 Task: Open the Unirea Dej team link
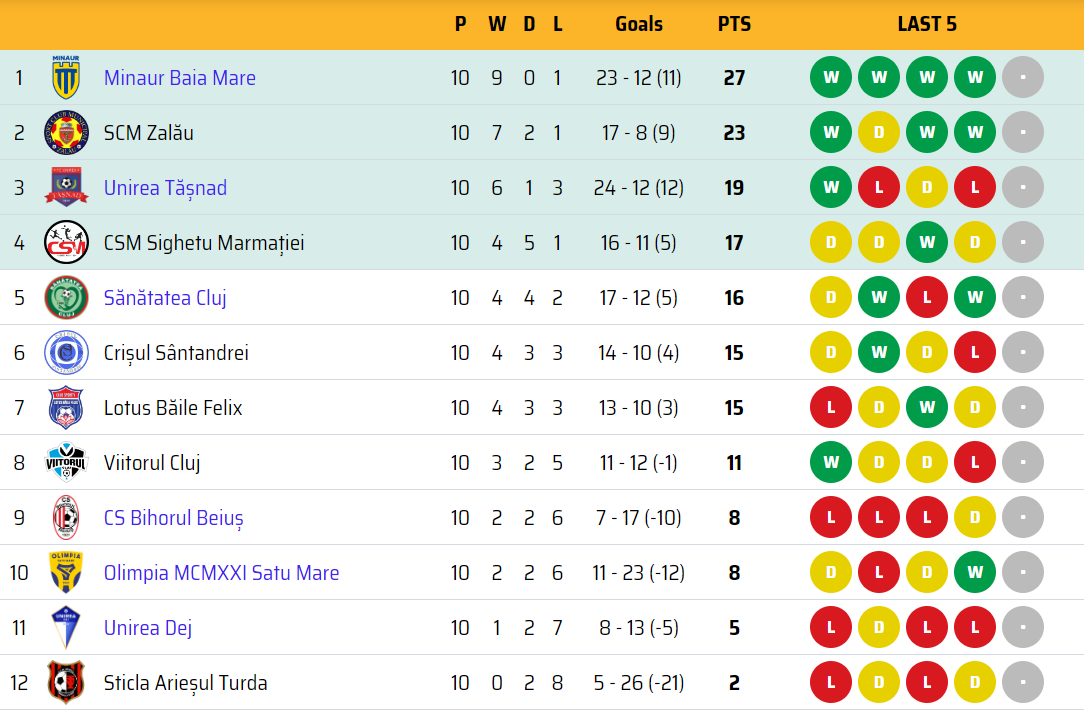click(x=148, y=628)
